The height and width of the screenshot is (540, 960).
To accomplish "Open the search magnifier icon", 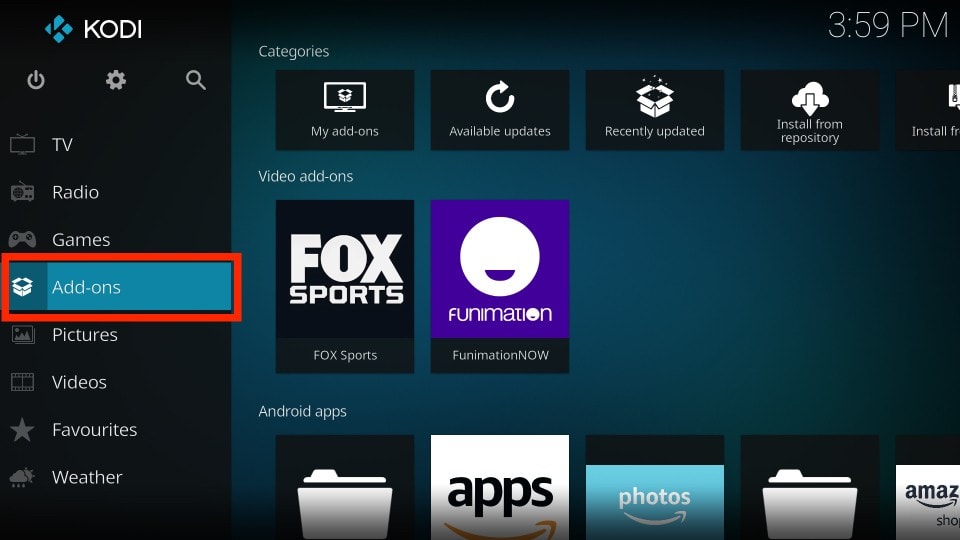I will click(196, 80).
